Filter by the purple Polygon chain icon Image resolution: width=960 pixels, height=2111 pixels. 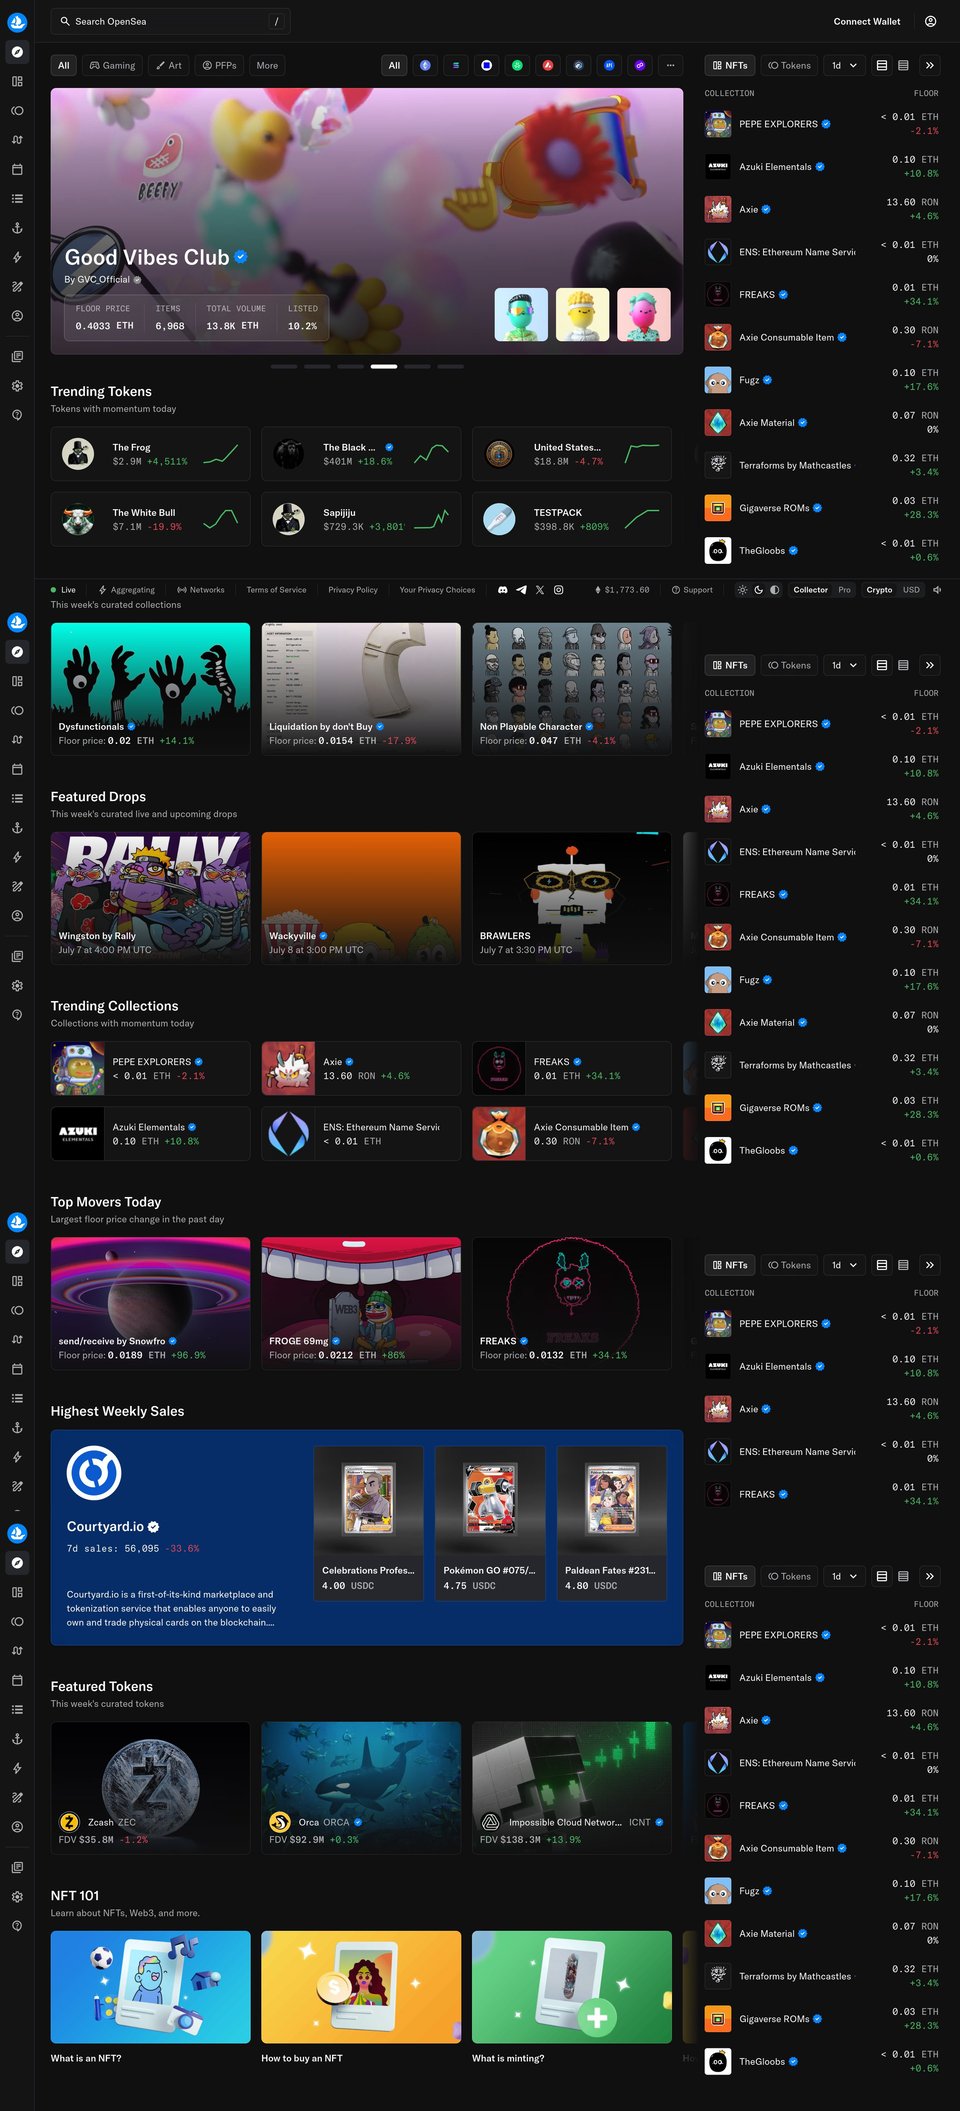(x=640, y=65)
